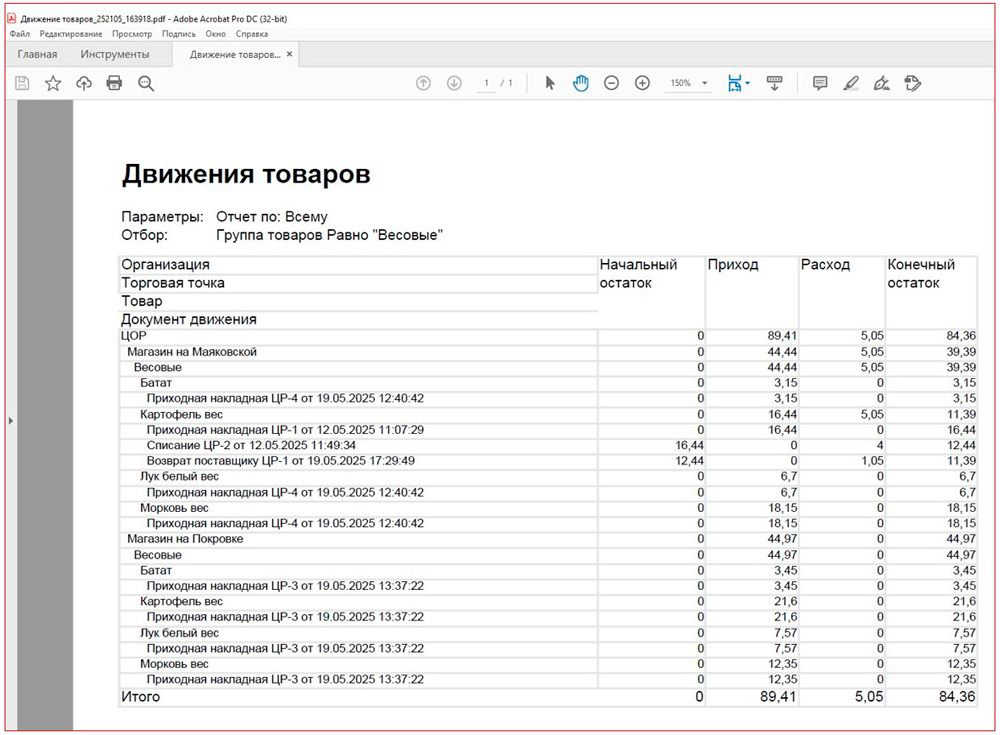The width and height of the screenshot is (1000, 735).
Task: Click the upload to cloud icon
Action: coord(84,83)
